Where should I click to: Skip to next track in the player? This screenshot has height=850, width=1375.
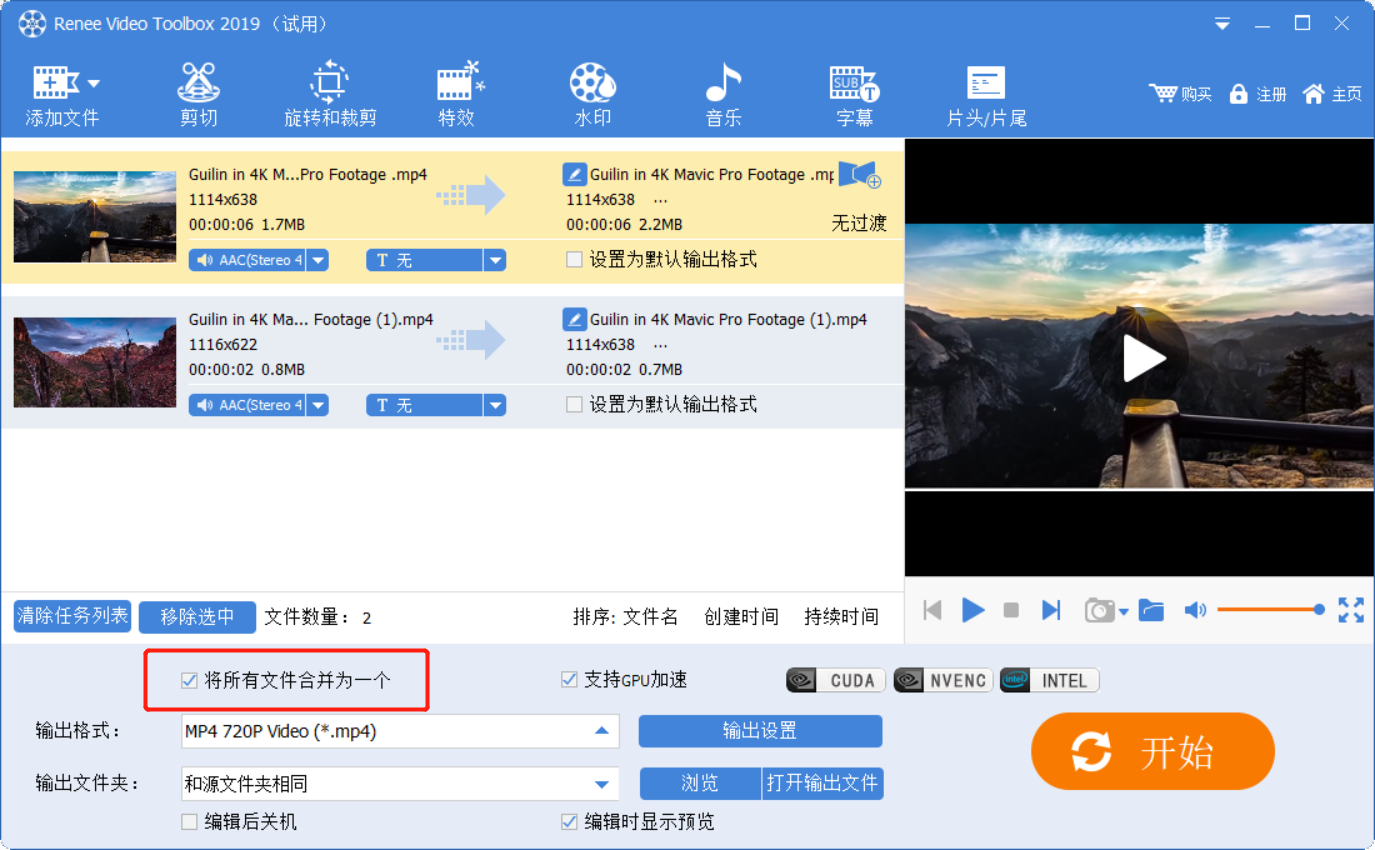point(1051,610)
